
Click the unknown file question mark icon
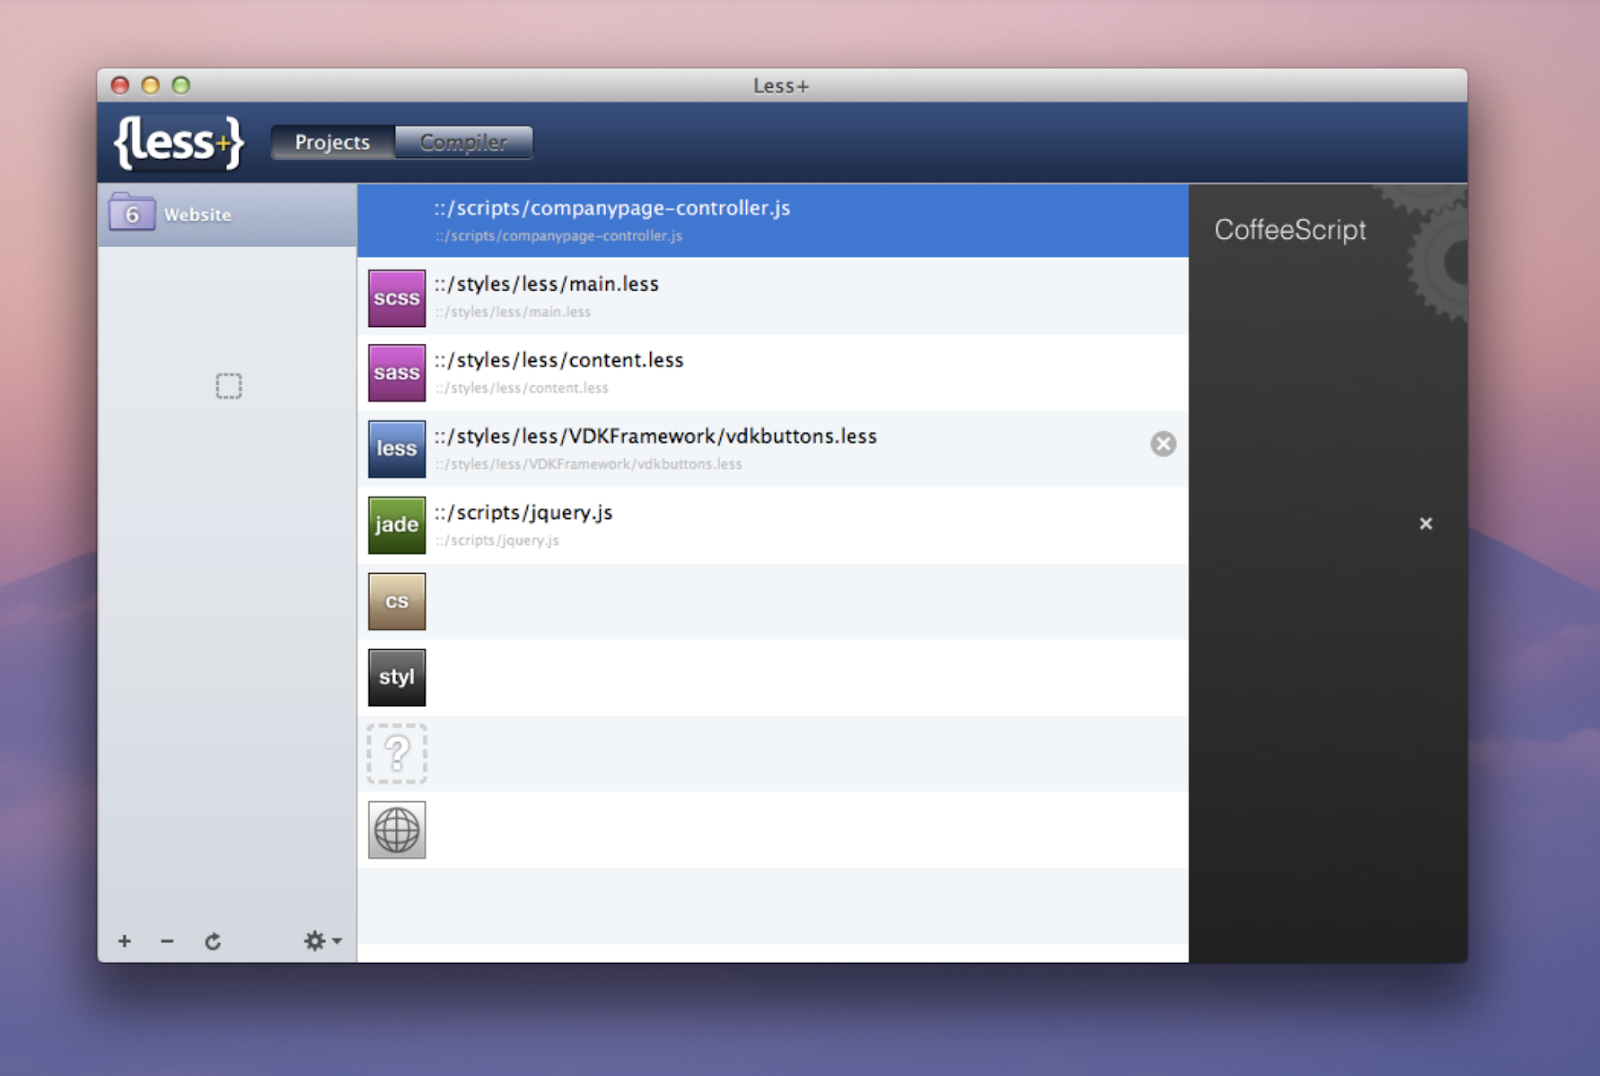click(397, 753)
